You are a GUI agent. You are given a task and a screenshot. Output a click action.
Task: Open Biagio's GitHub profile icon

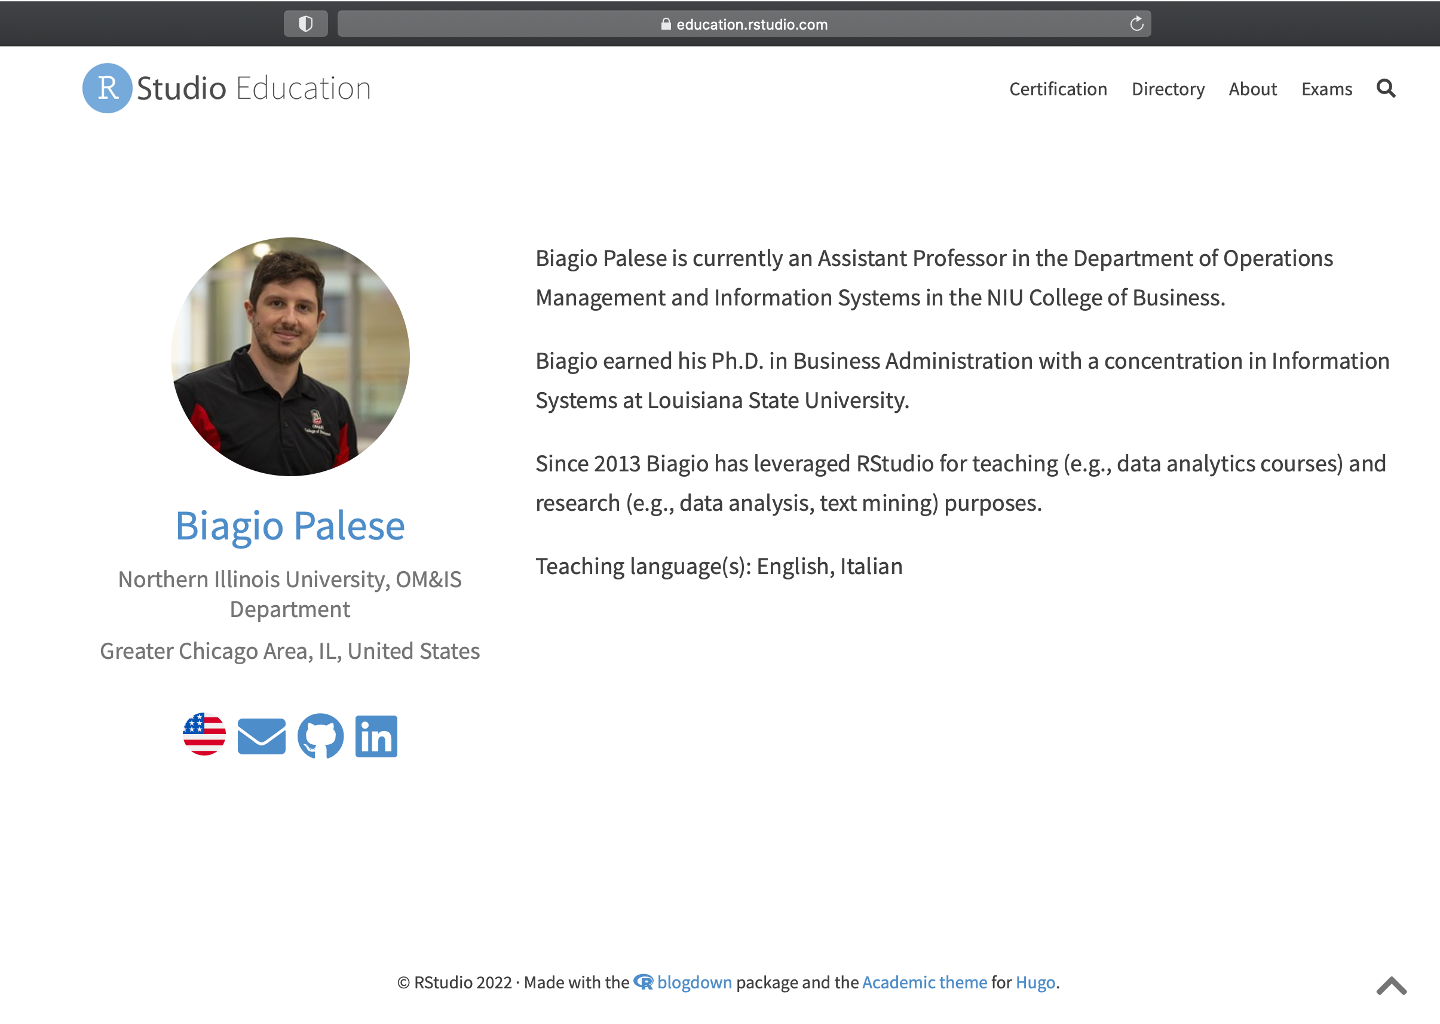coord(320,736)
